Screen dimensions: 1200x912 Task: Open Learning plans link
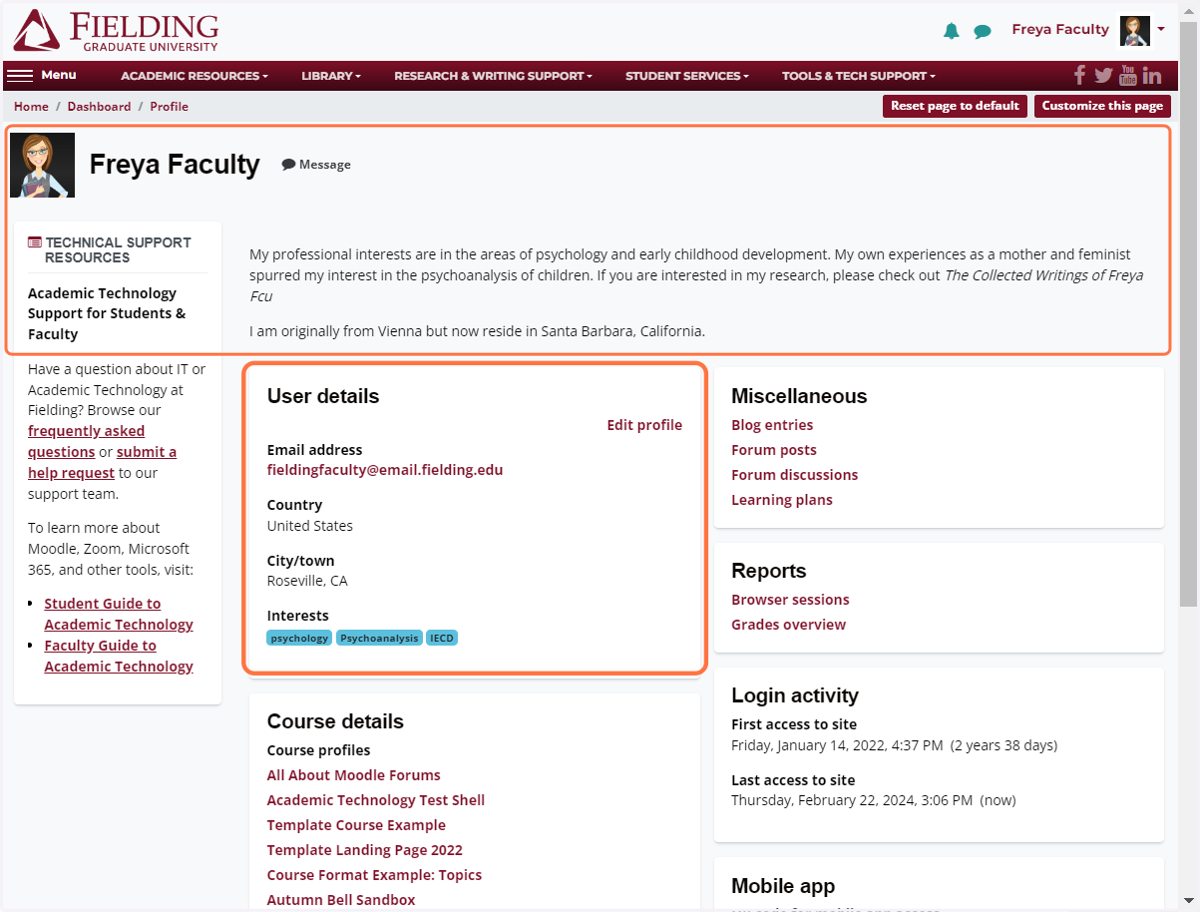click(782, 500)
